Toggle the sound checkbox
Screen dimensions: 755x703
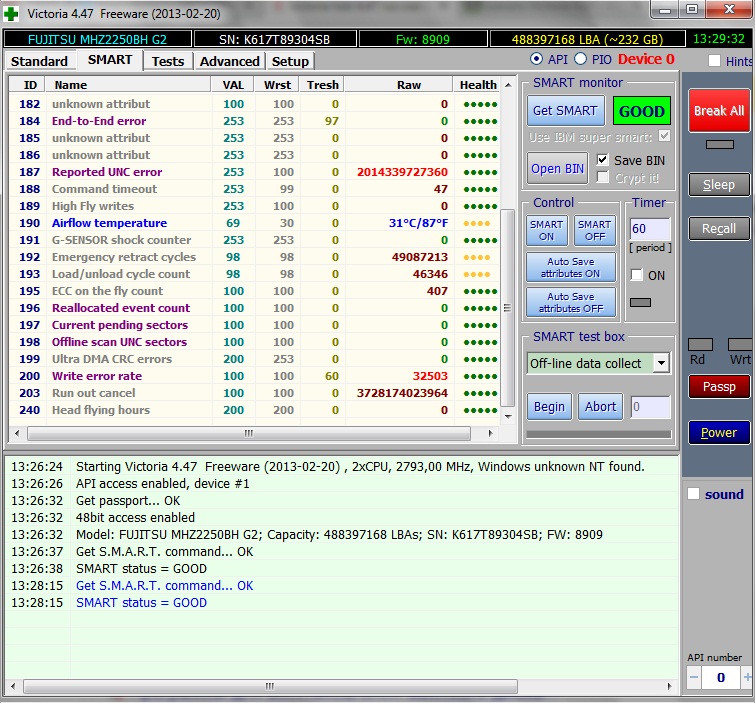(694, 494)
